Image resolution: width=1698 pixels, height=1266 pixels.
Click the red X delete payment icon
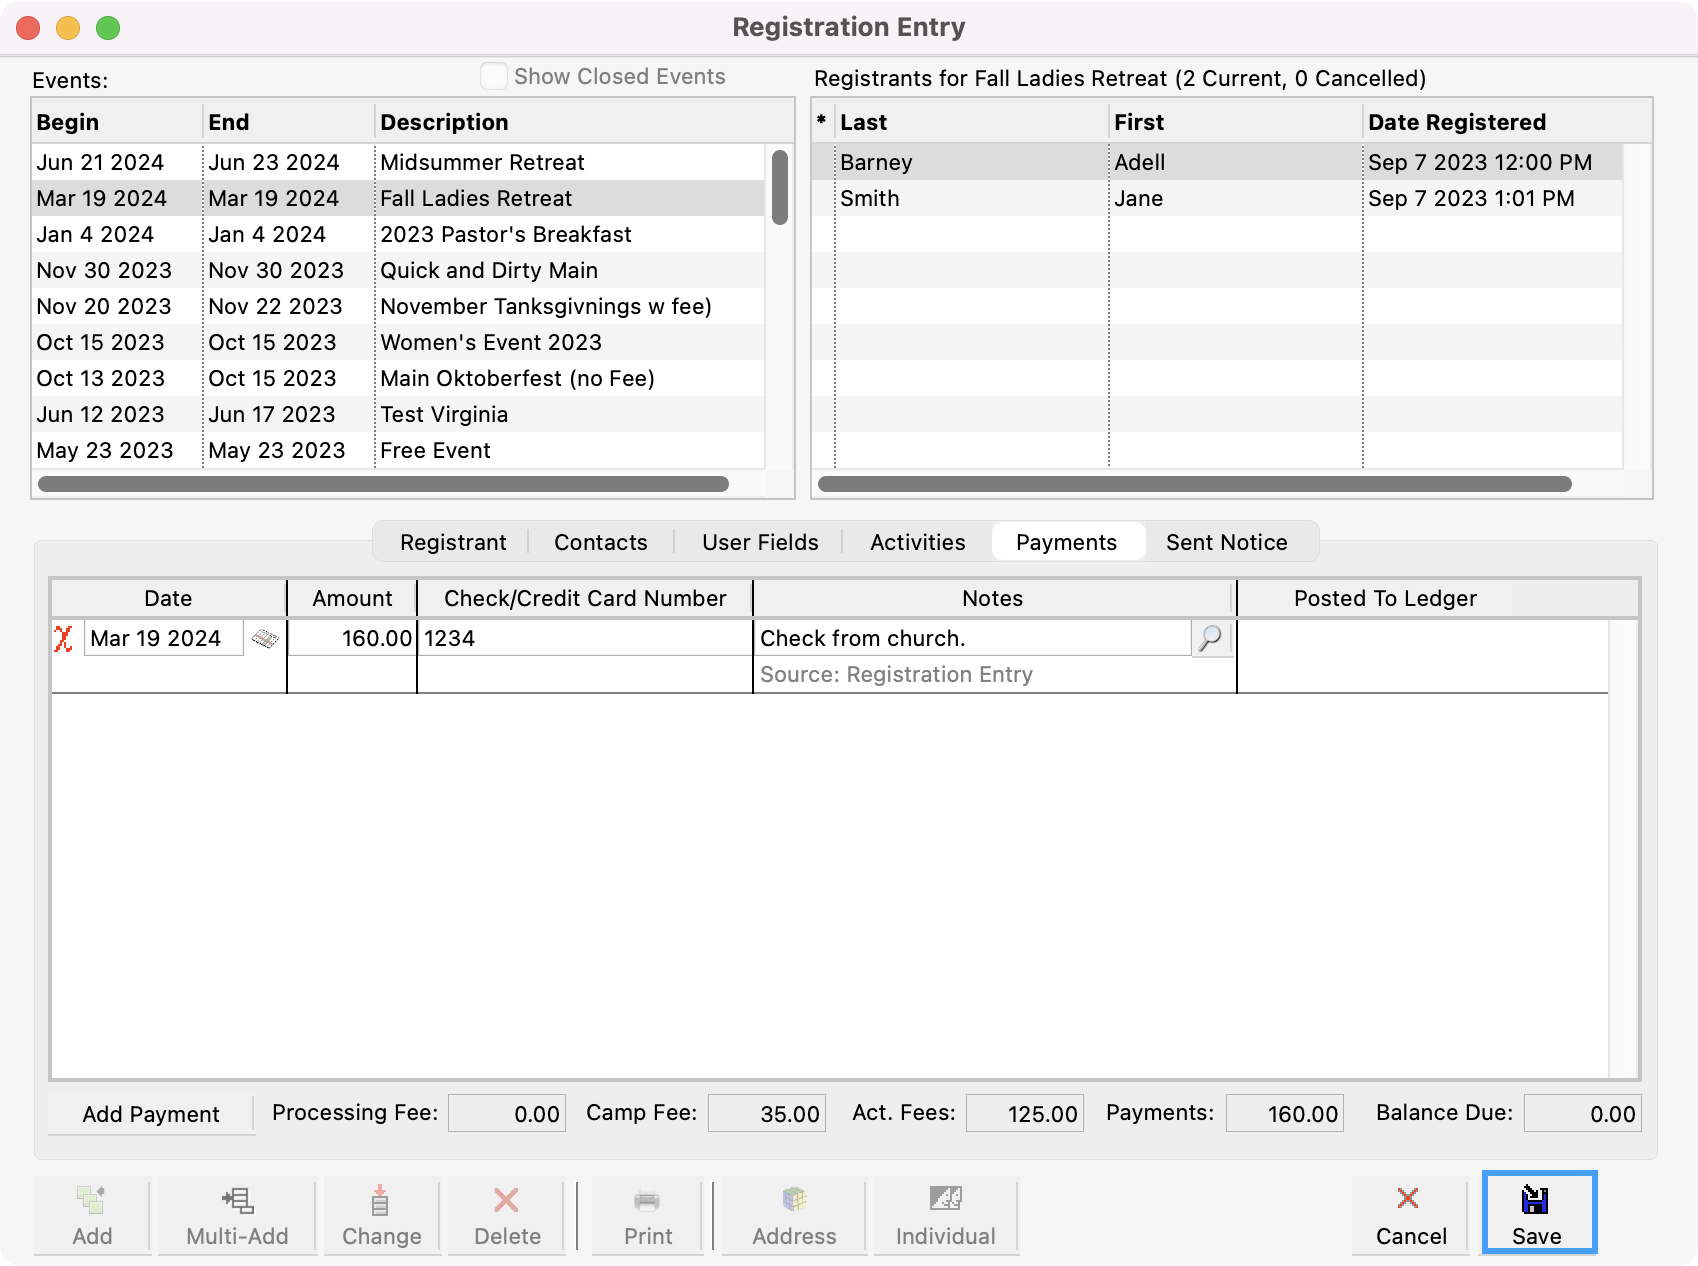[63, 638]
